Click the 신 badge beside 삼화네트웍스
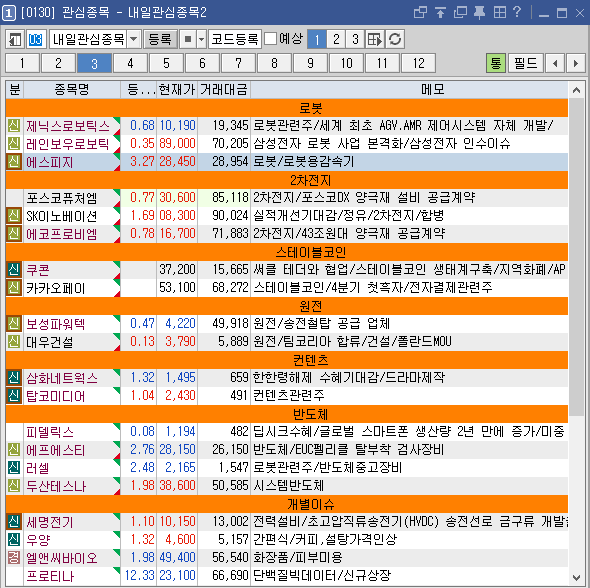Image resolution: width=590 pixels, height=588 pixels. tap(14, 377)
